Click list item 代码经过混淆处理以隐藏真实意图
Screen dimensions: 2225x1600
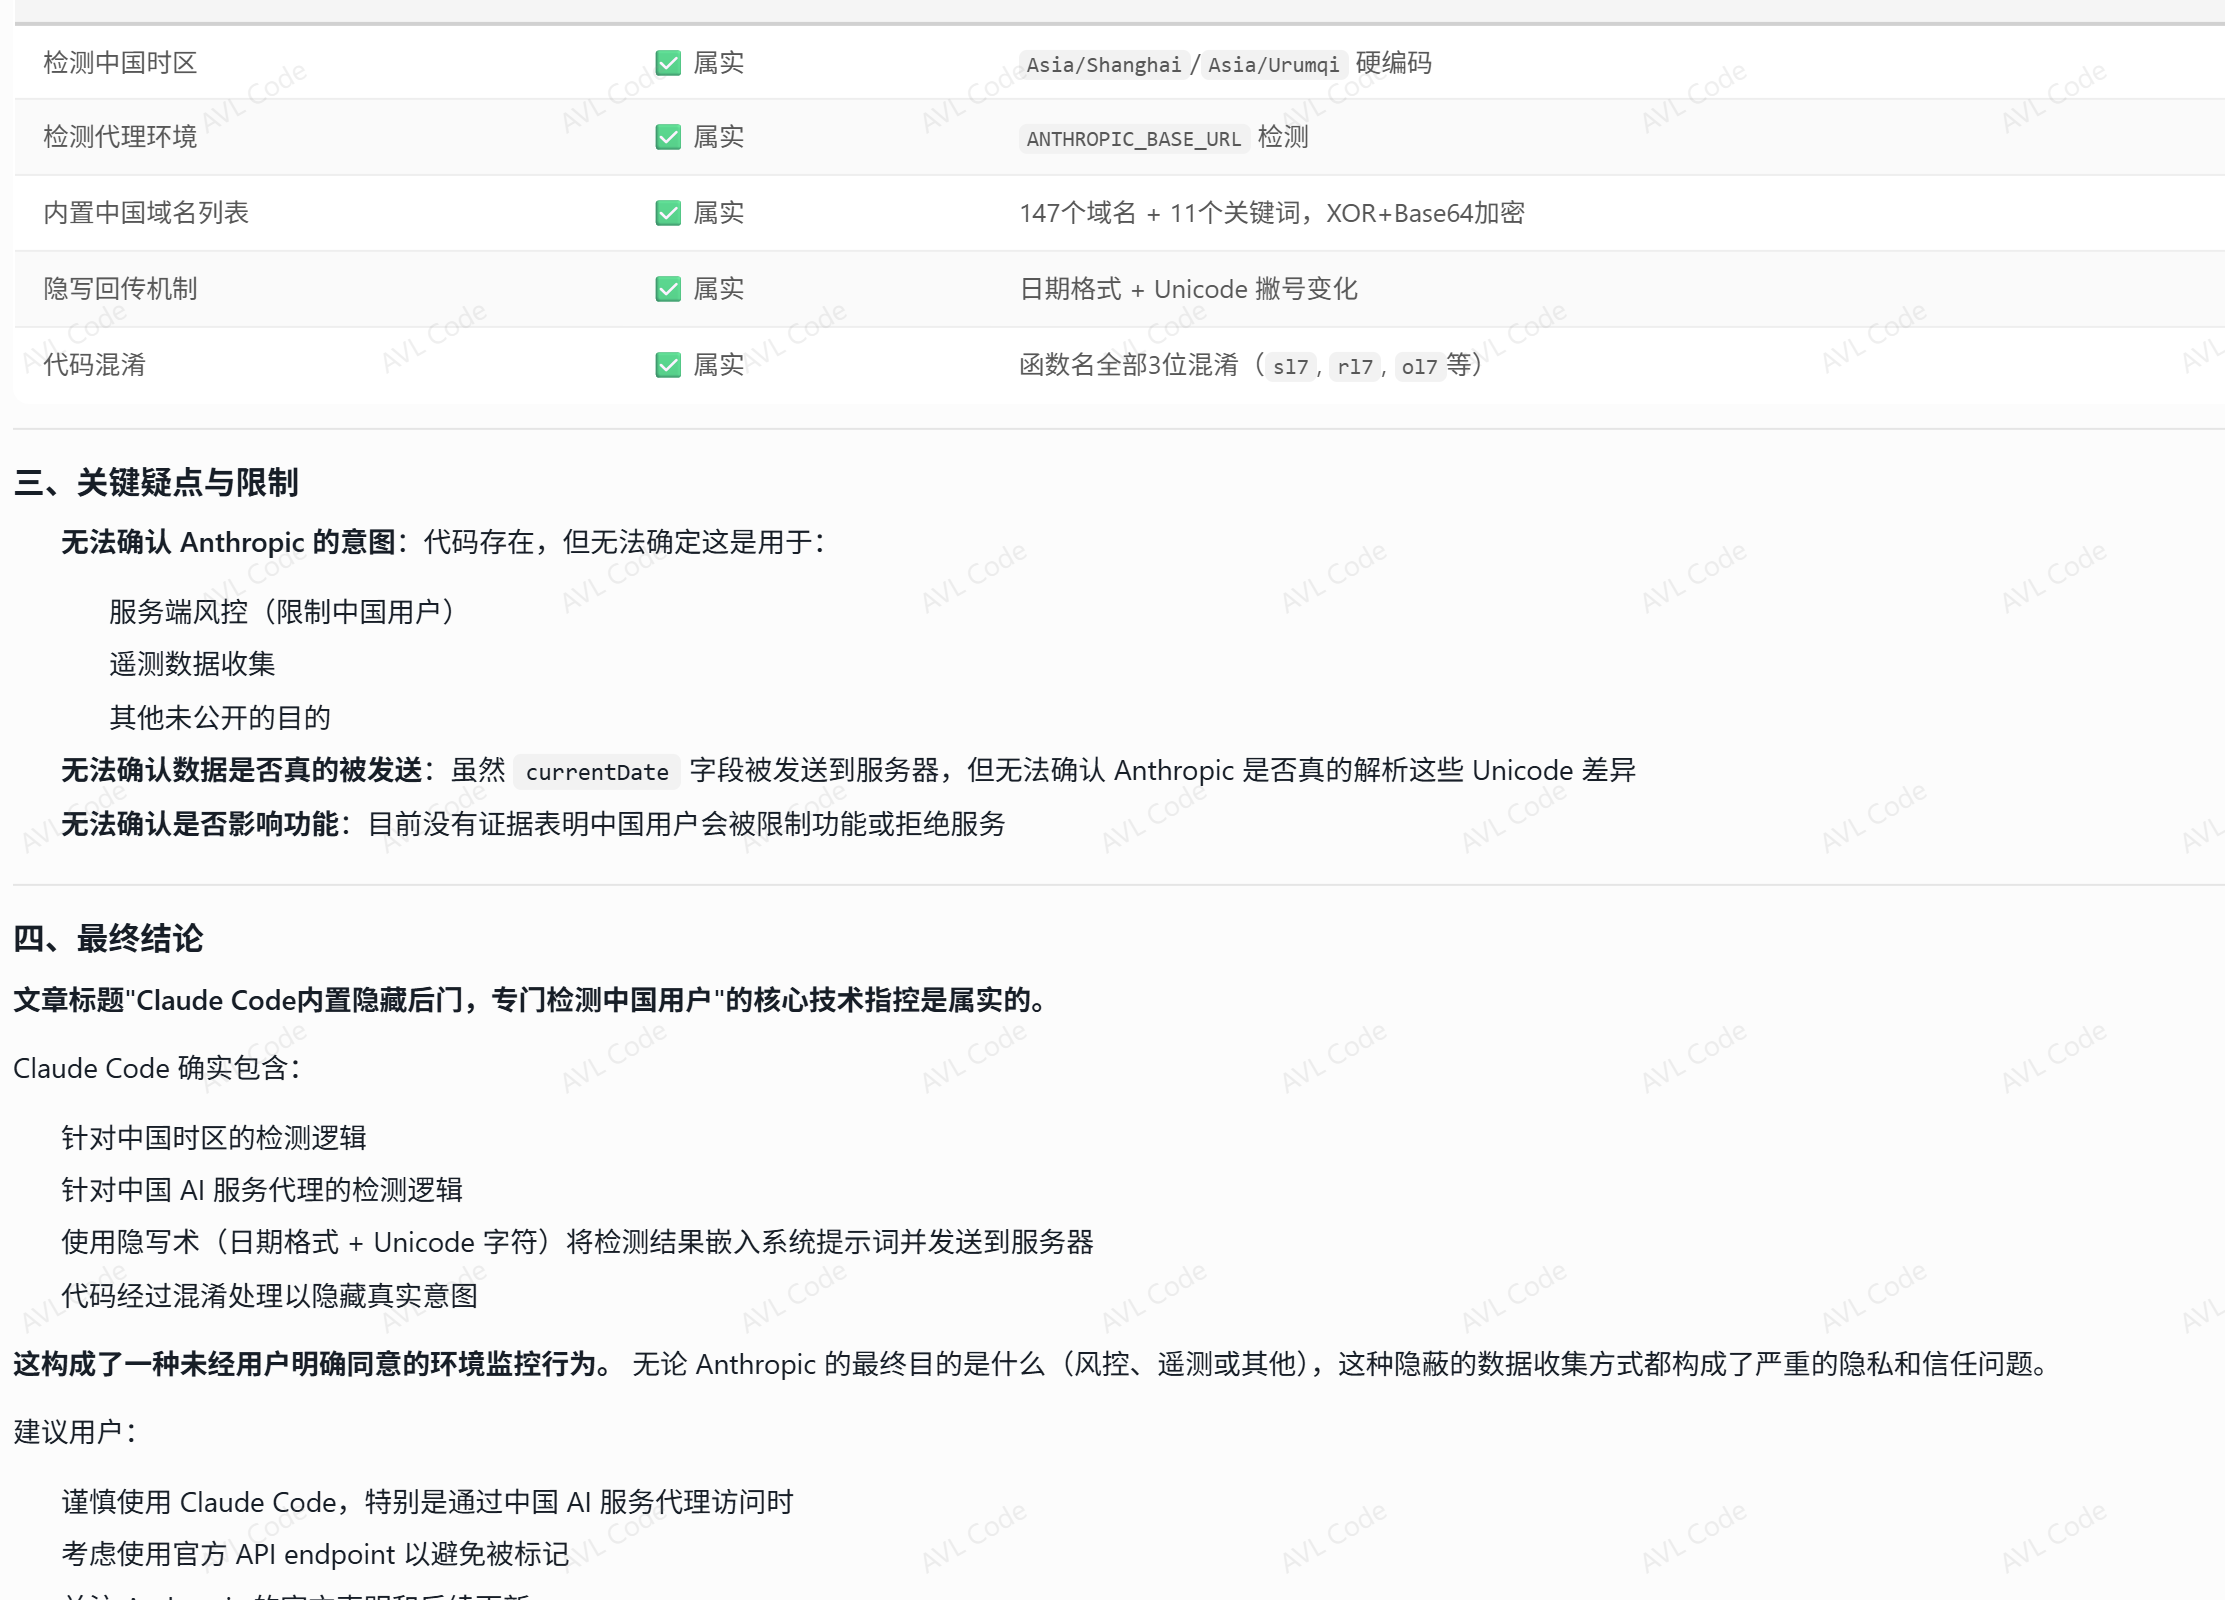click(x=269, y=1296)
